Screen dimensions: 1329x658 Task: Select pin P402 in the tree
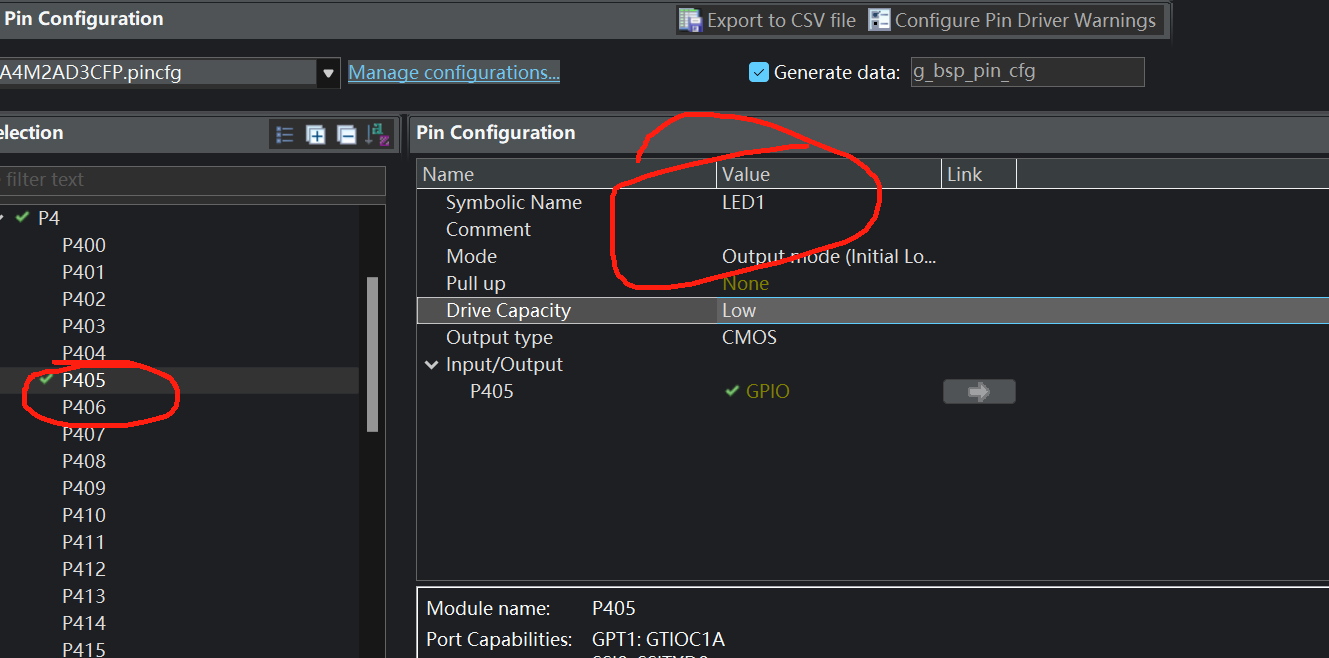click(84, 299)
